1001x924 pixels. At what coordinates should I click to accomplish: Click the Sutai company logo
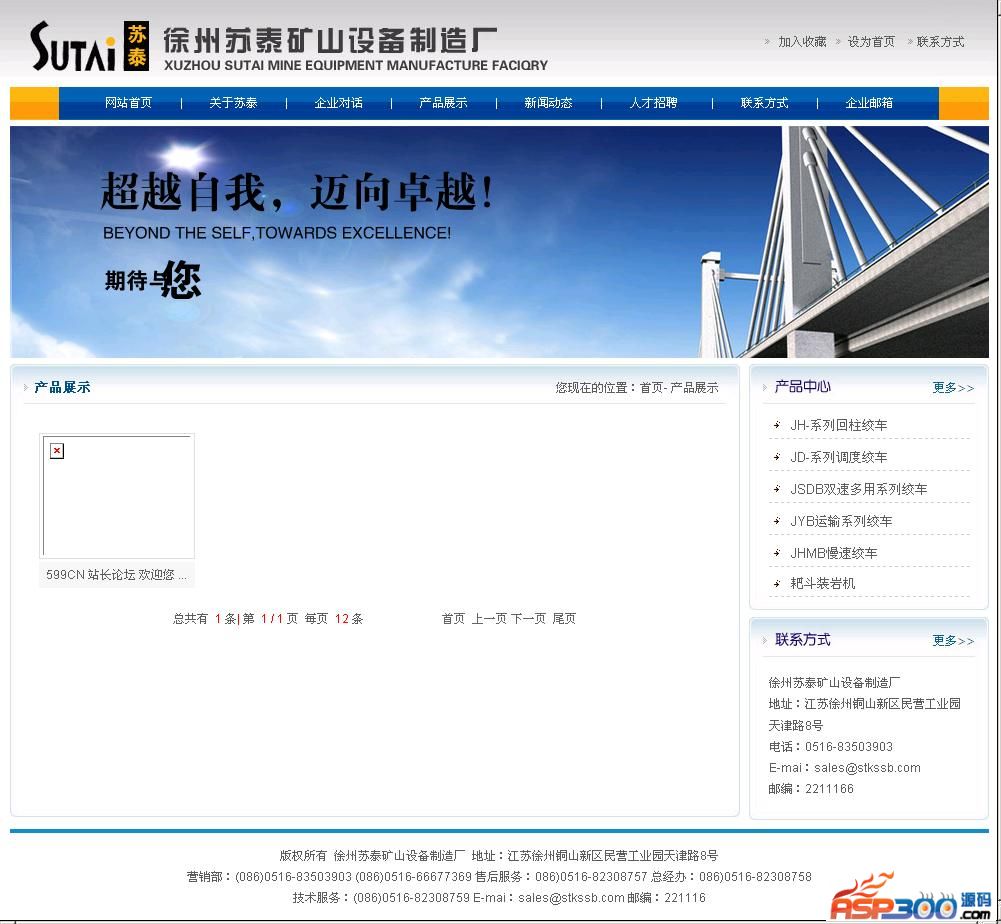(x=89, y=46)
